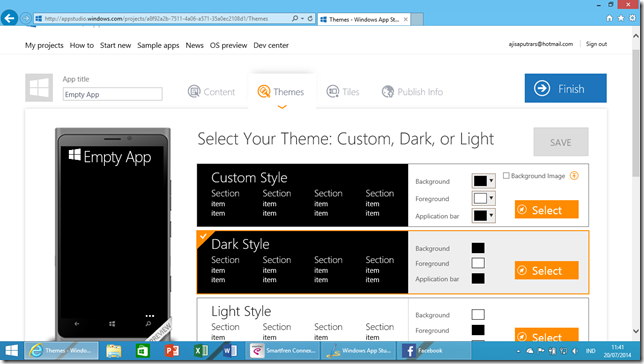Open Custom Style Background color dropdown
This screenshot has height=364, width=644.
click(483, 181)
